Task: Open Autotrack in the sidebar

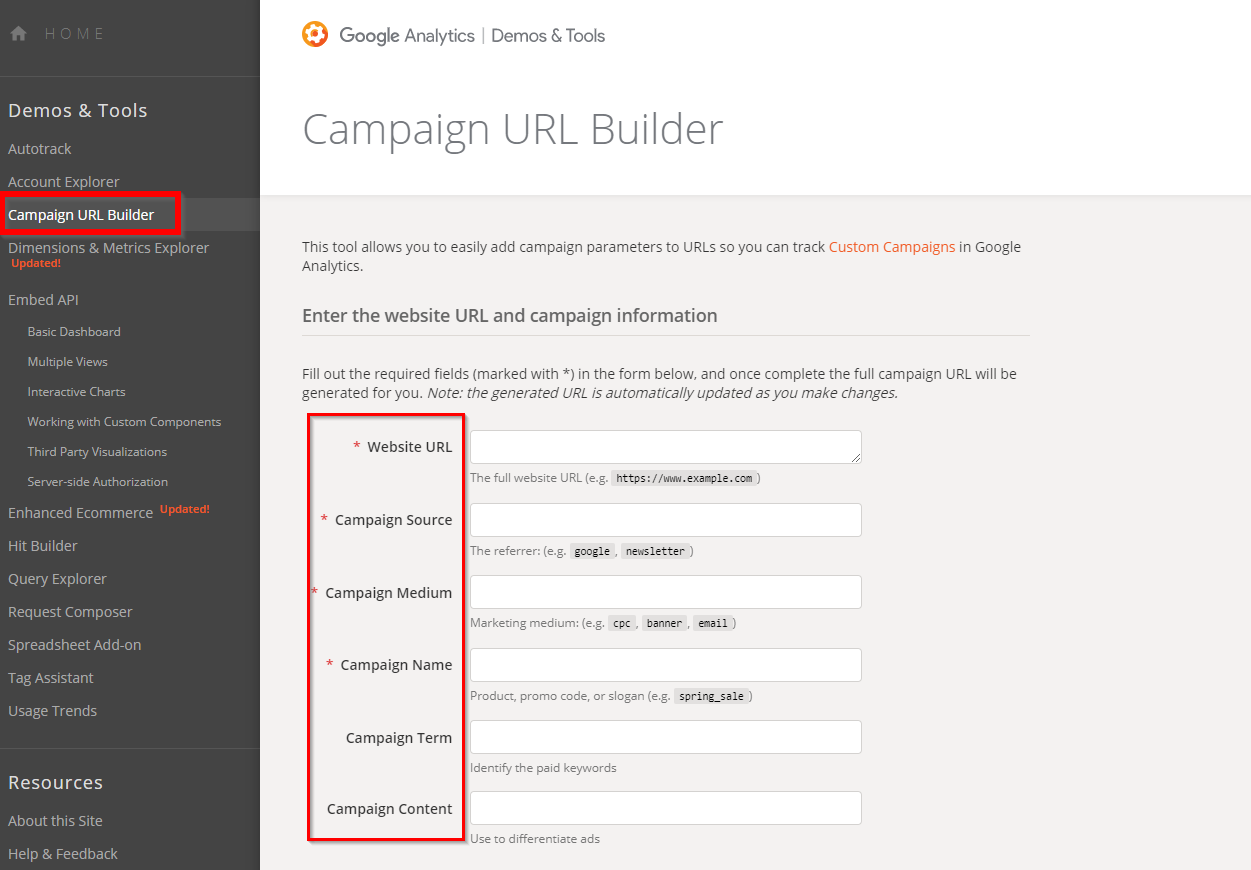Action: (40, 149)
